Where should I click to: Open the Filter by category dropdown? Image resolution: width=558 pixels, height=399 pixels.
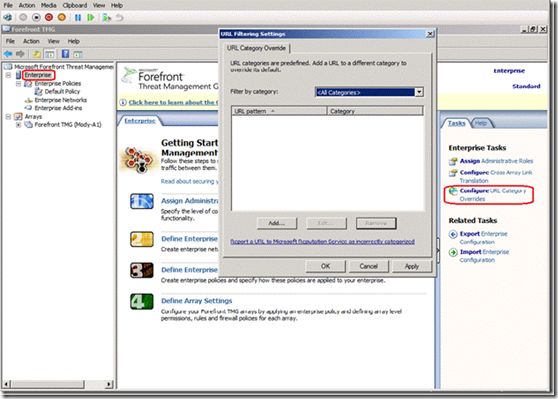419,92
